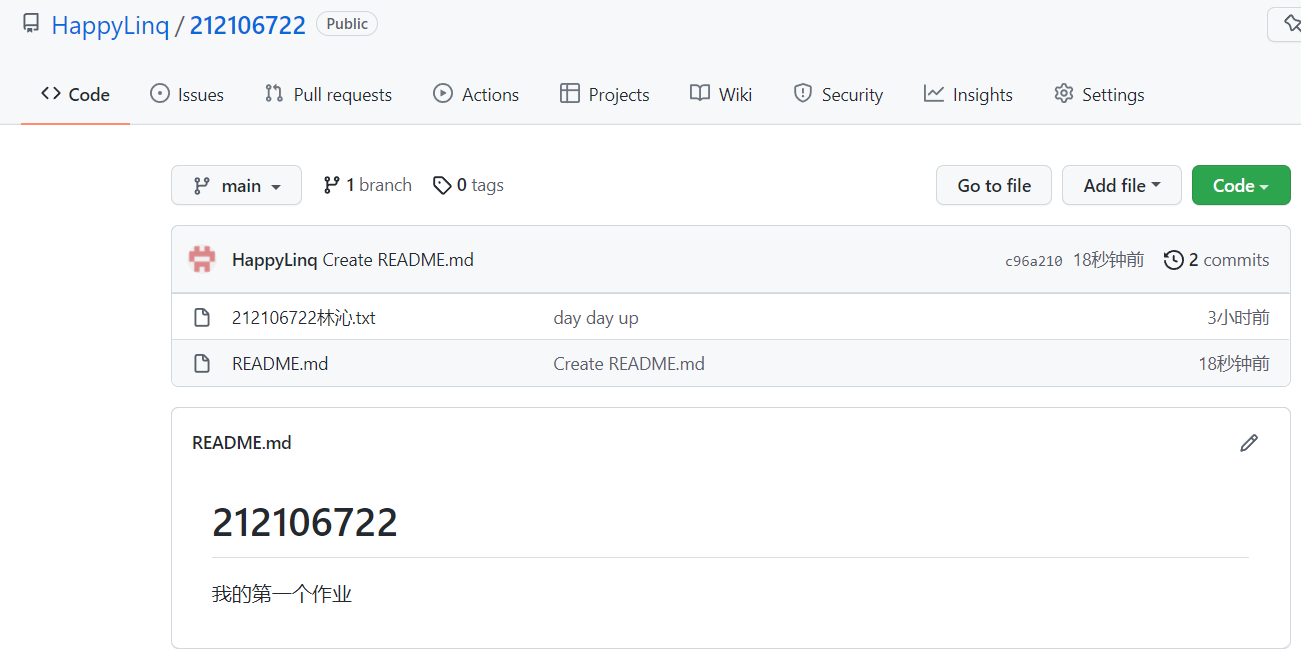1301x655 pixels.
Task: Click the README.md preview header title
Action: click(242, 443)
